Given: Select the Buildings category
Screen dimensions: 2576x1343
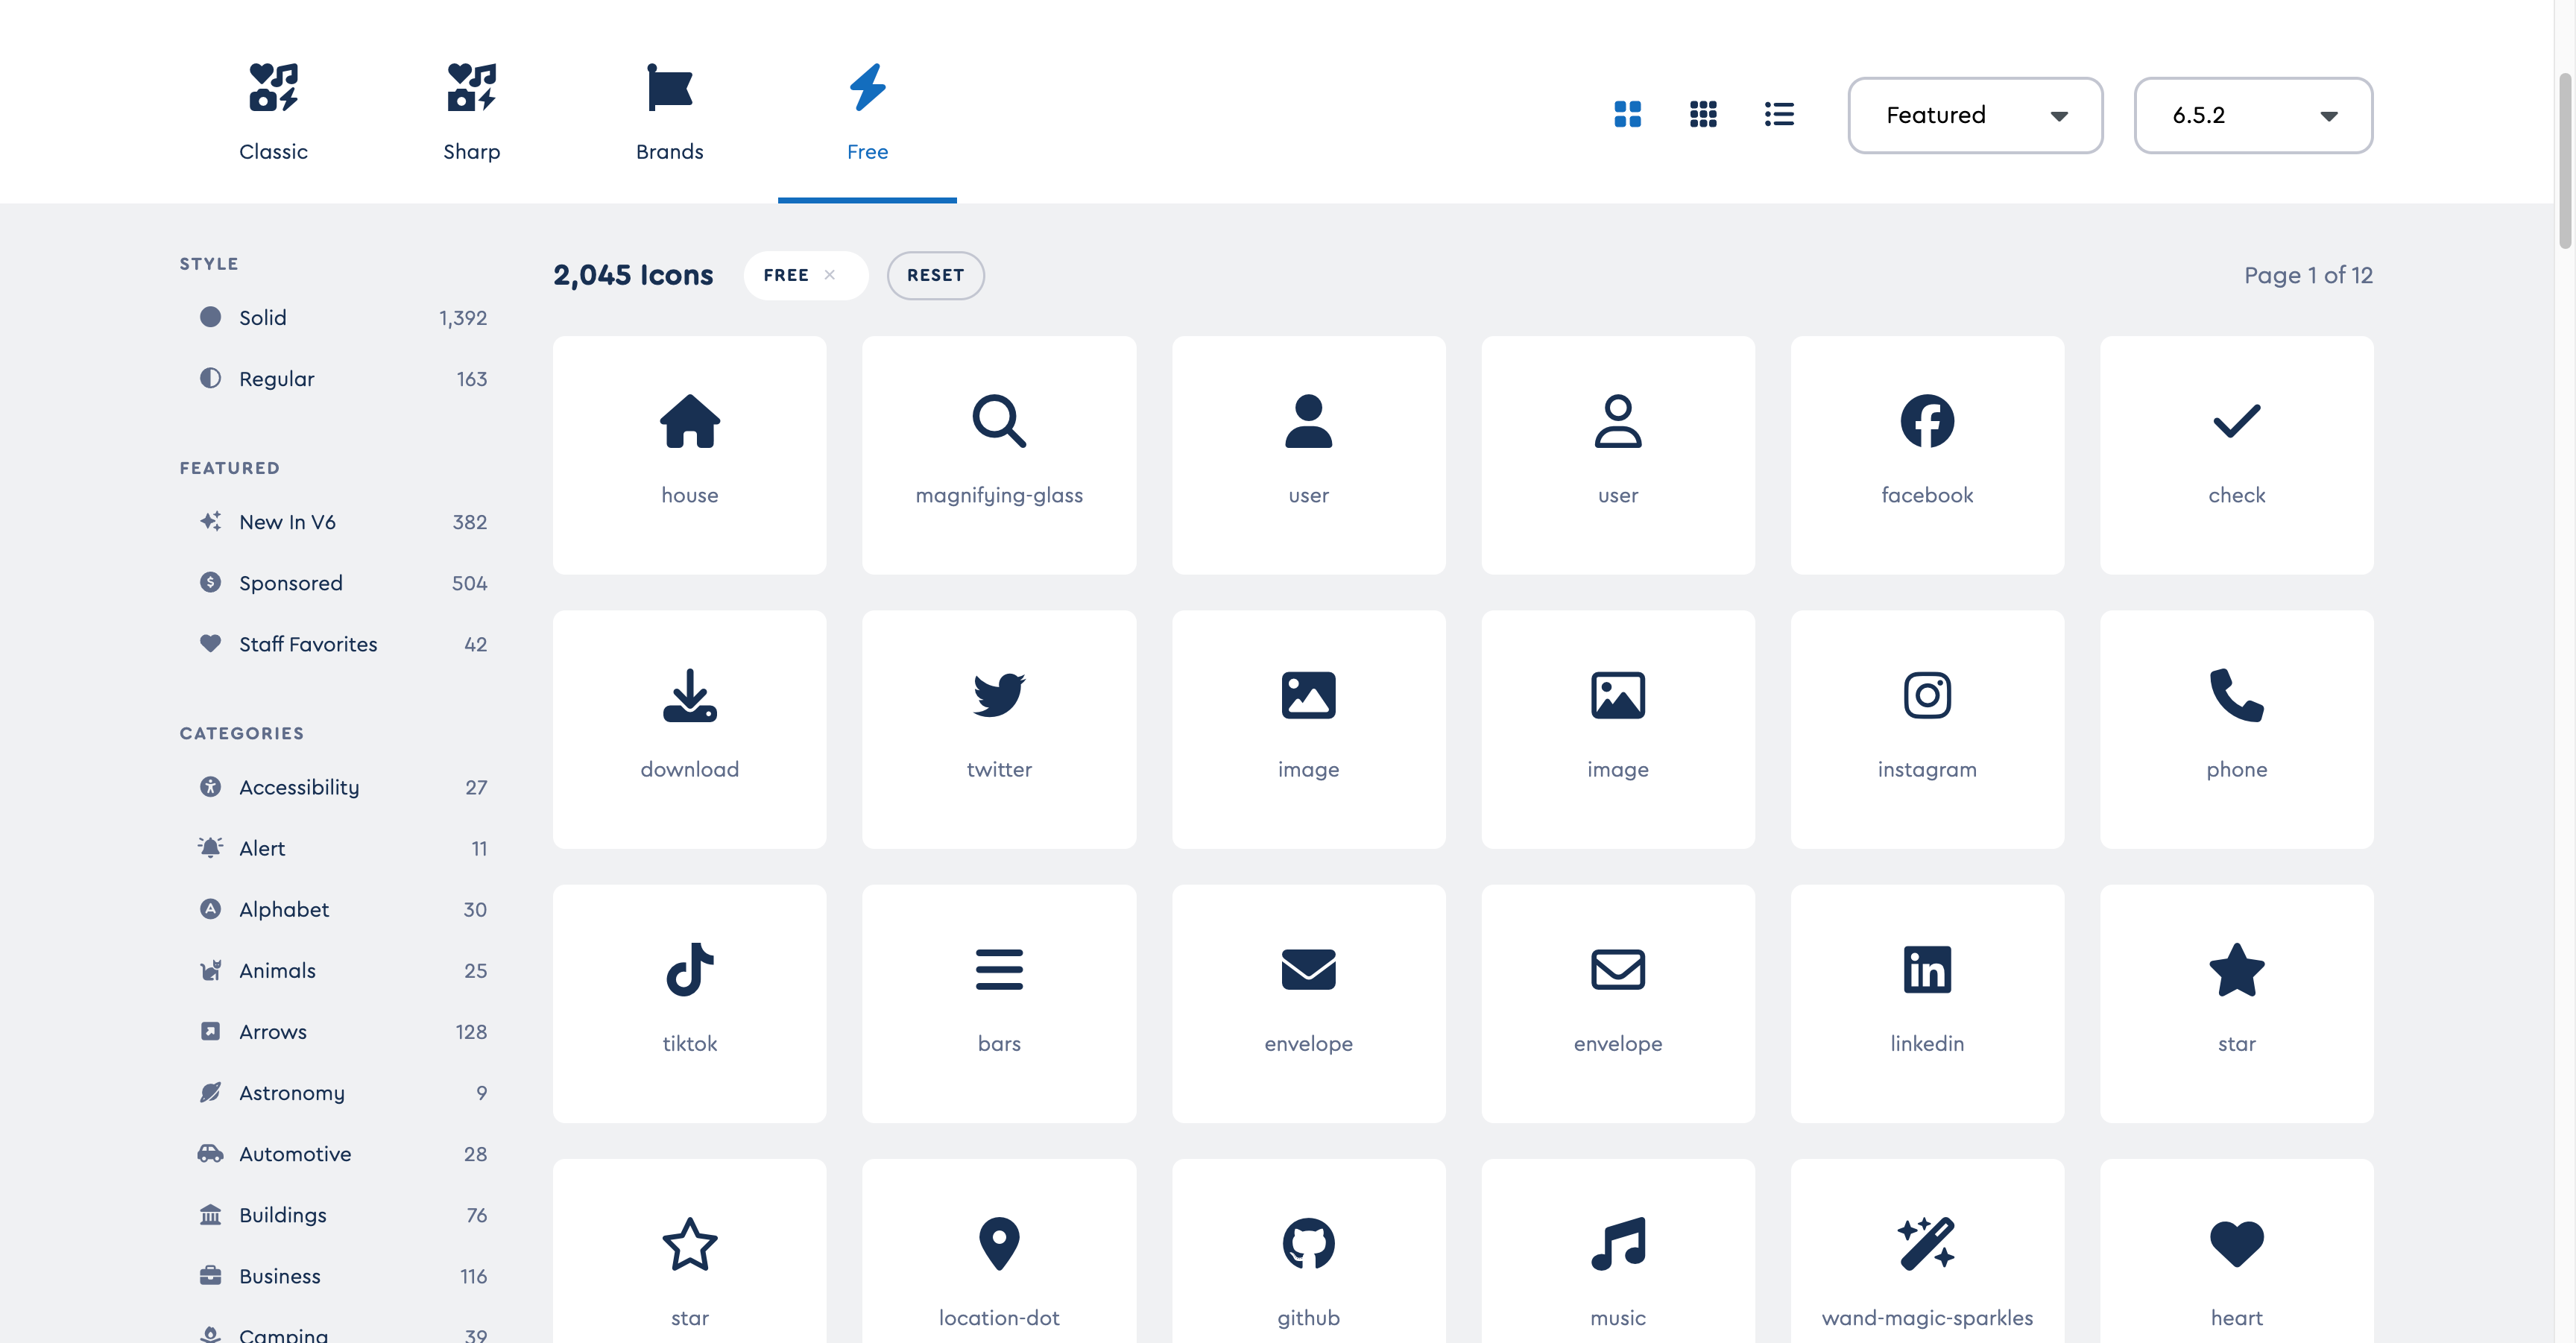Looking at the screenshot, I should point(342,1213).
